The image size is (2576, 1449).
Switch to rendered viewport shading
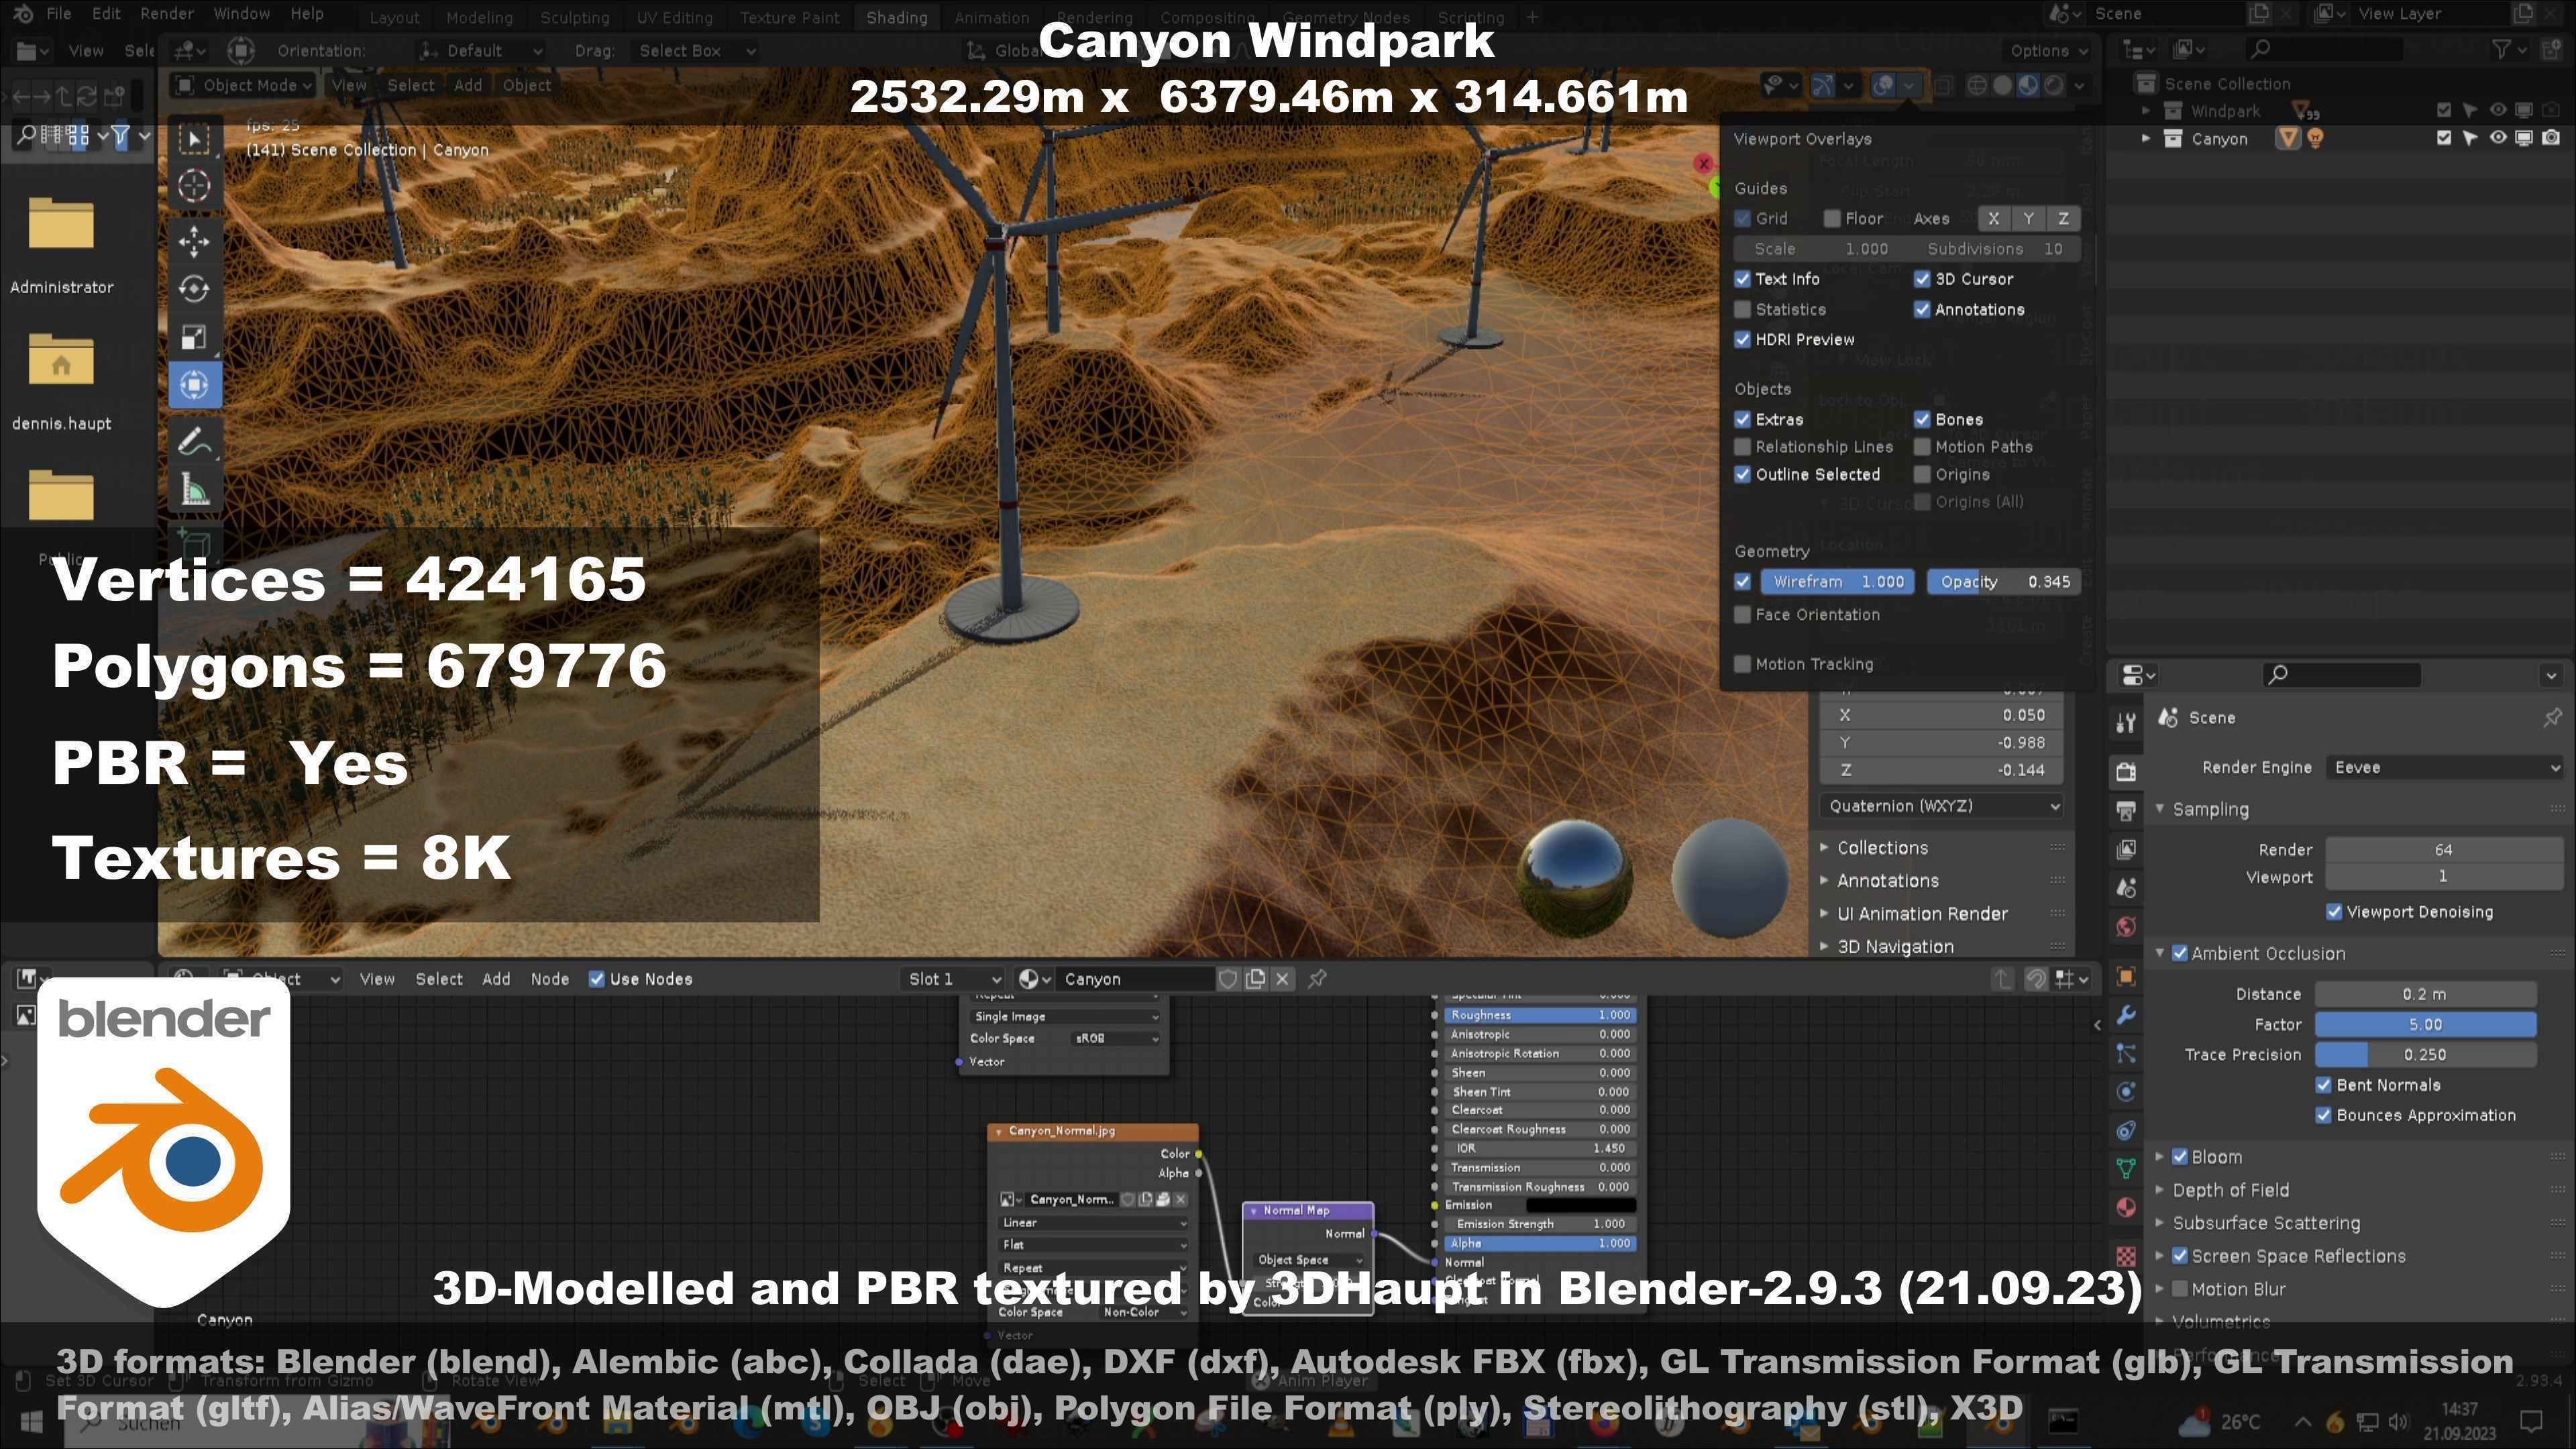(2054, 85)
